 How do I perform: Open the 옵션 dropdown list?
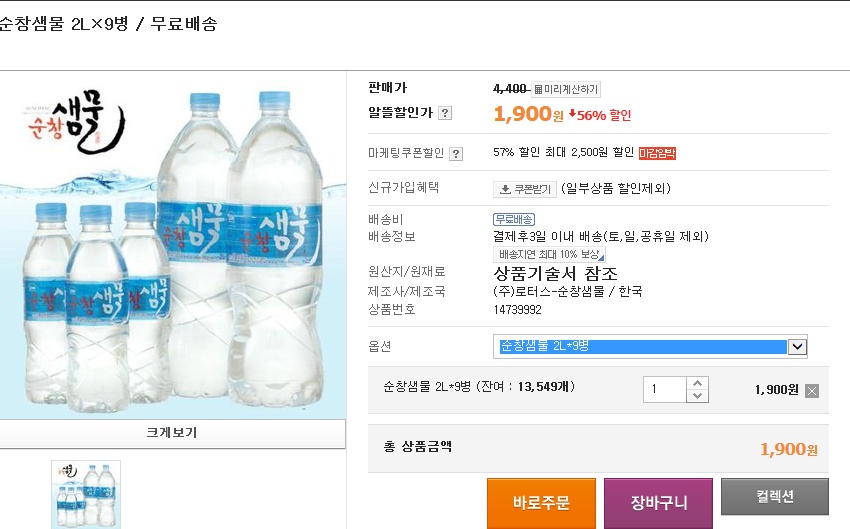797,346
